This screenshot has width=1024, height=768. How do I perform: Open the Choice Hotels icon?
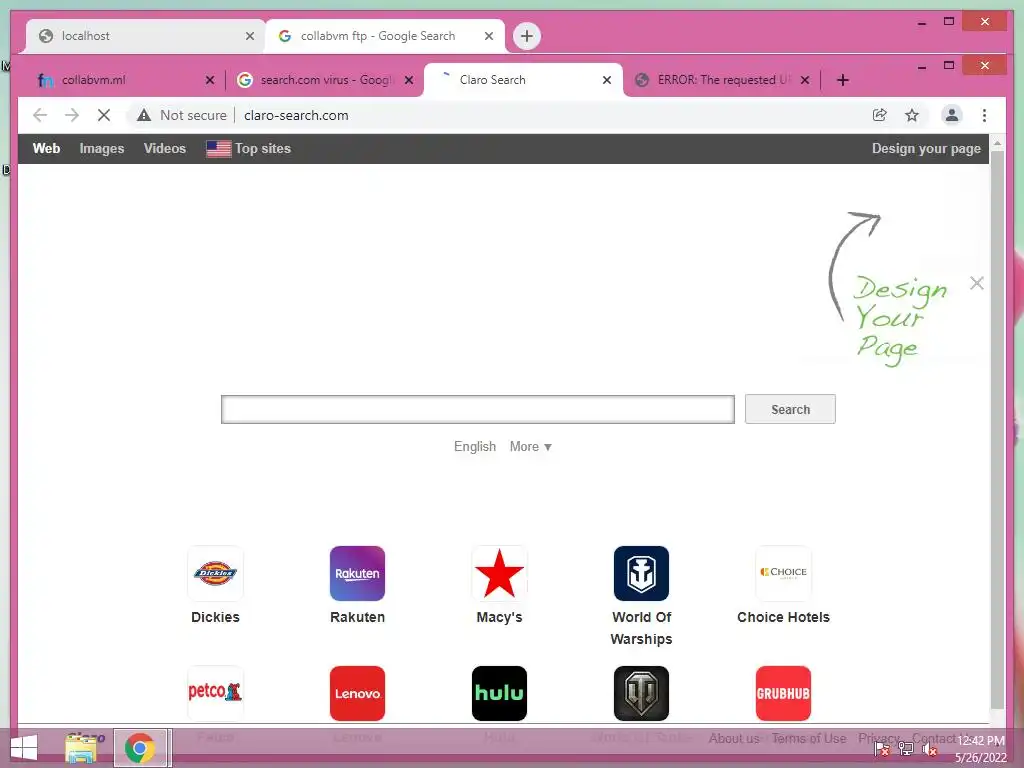tap(783, 573)
